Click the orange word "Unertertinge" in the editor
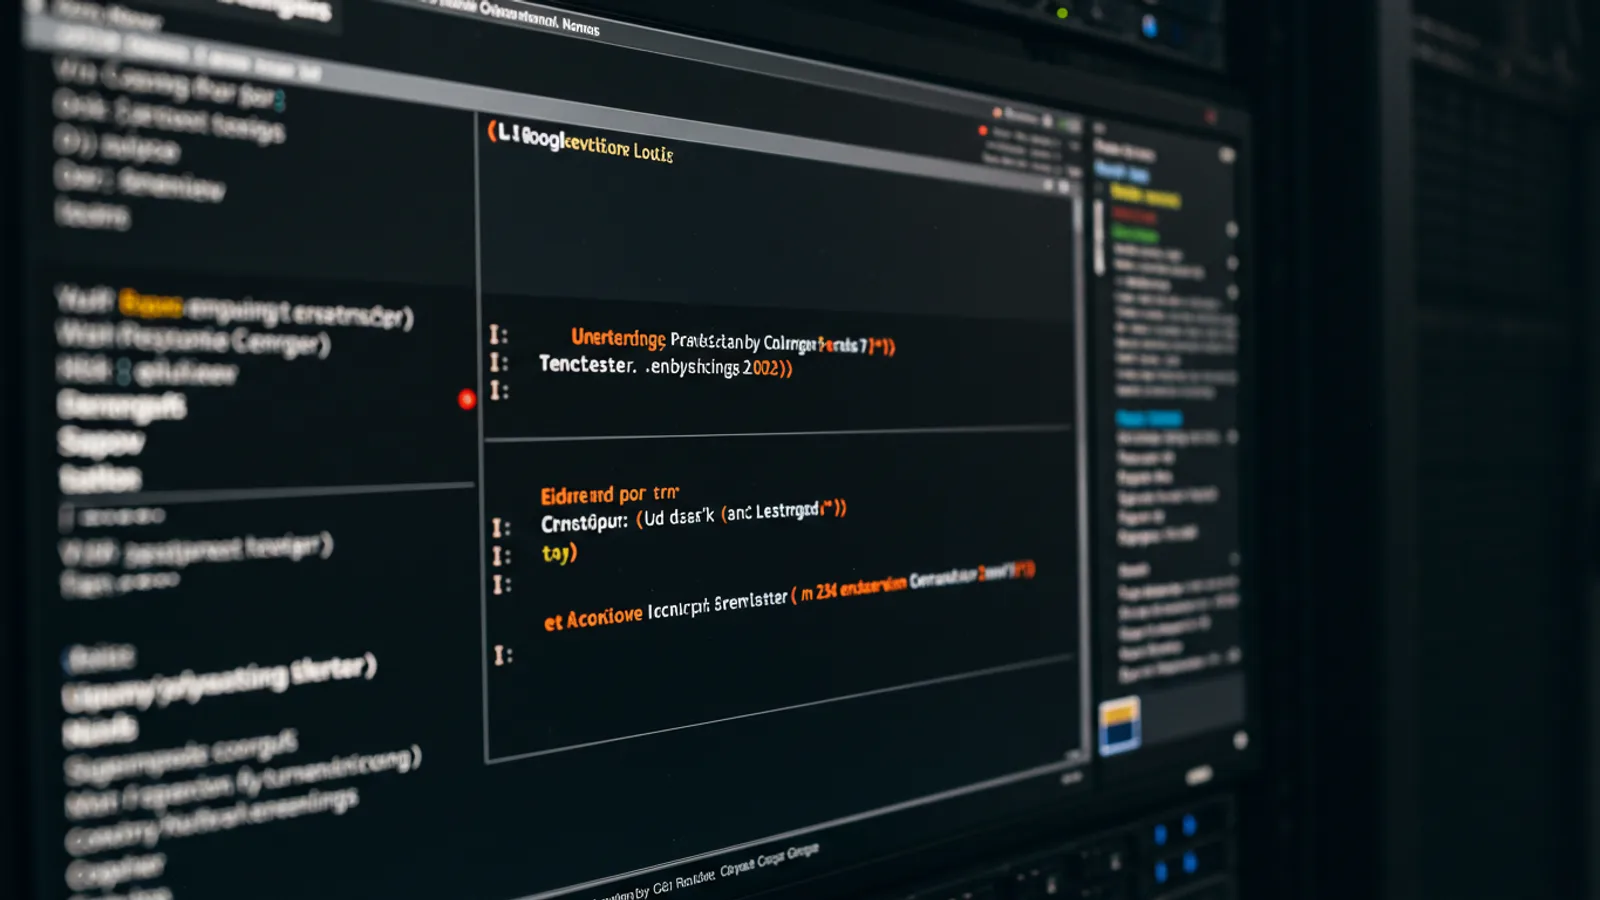1600x900 pixels. pyautogui.click(x=617, y=338)
